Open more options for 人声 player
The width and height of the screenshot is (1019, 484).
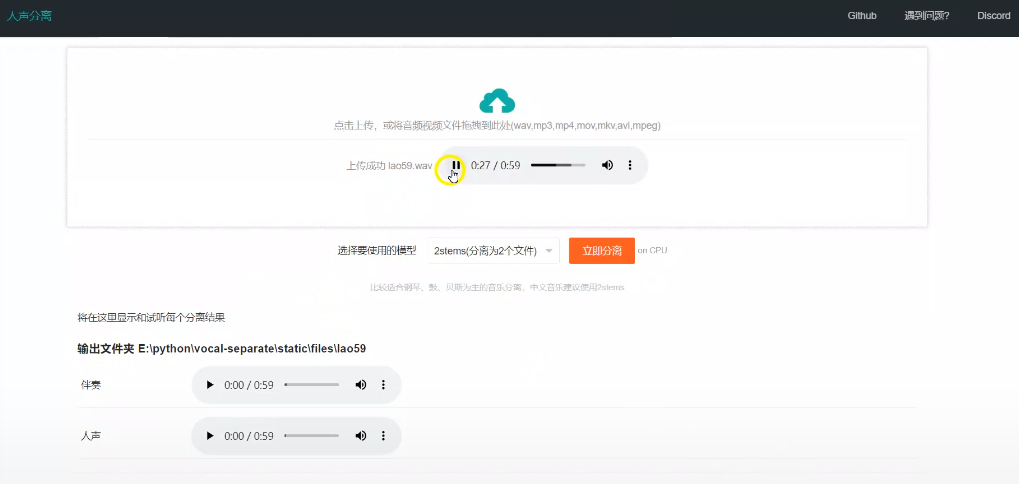[x=383, y=436]
